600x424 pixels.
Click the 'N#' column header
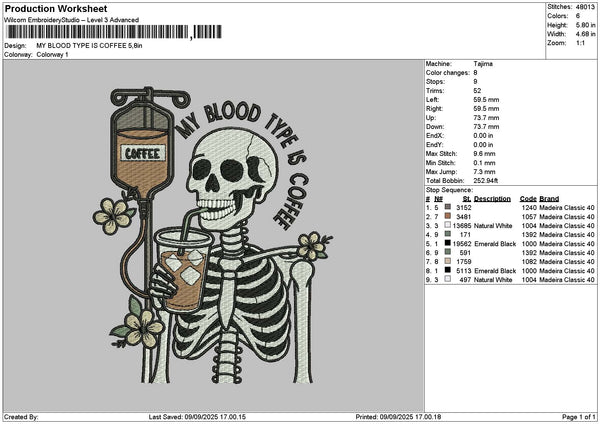point(439,199)
